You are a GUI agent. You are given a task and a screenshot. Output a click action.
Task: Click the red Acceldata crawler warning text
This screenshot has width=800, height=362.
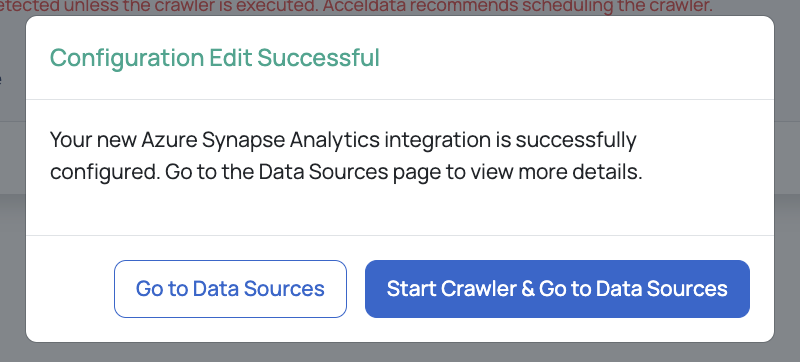point(356,7)
